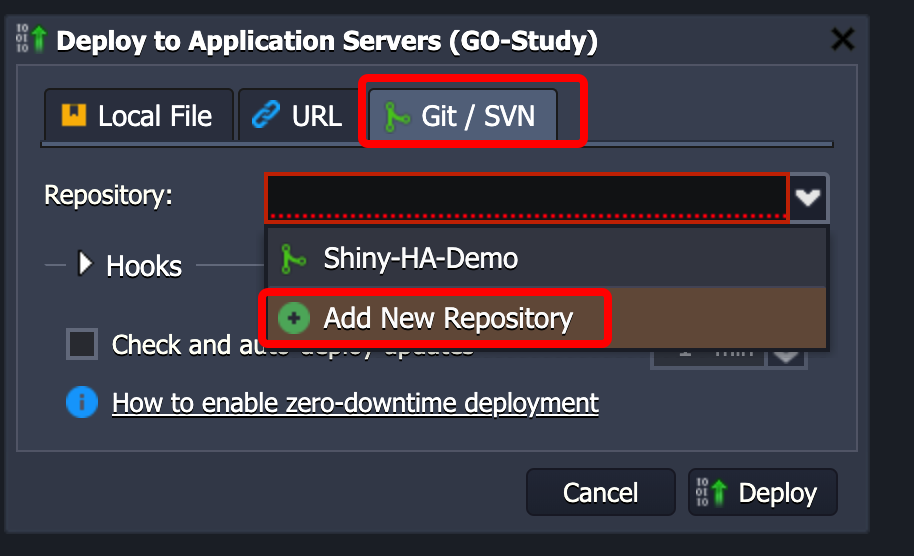Open the zero-downtime deployment link

coord(355,403)
